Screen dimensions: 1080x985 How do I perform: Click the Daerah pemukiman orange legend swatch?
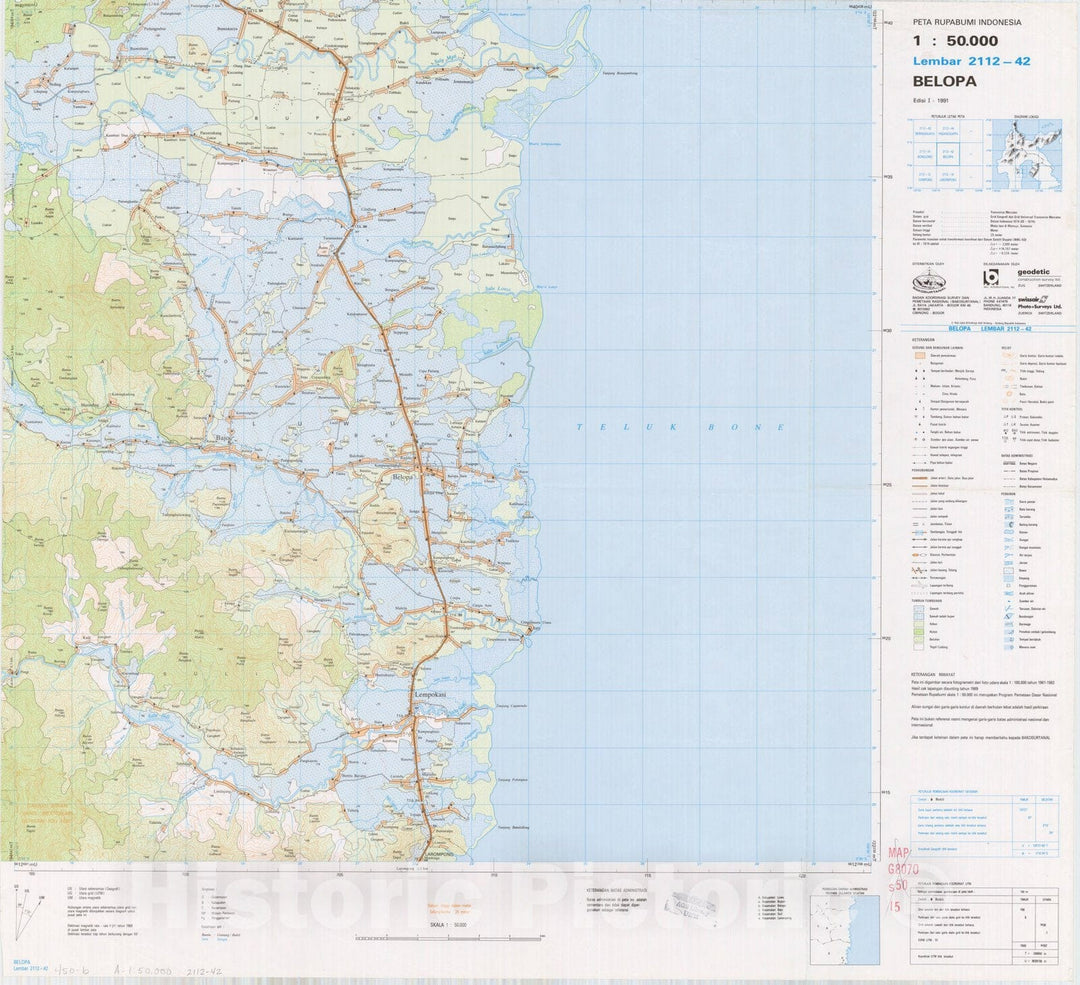tap(919, 355)
